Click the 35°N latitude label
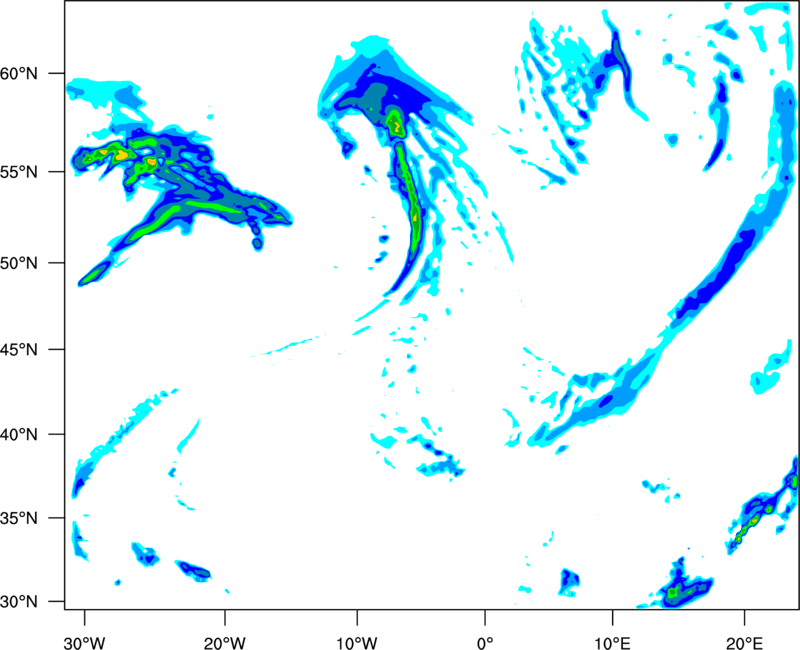Image resolution: width=800 pixels, height=650 pixels. tap(19, 518)
